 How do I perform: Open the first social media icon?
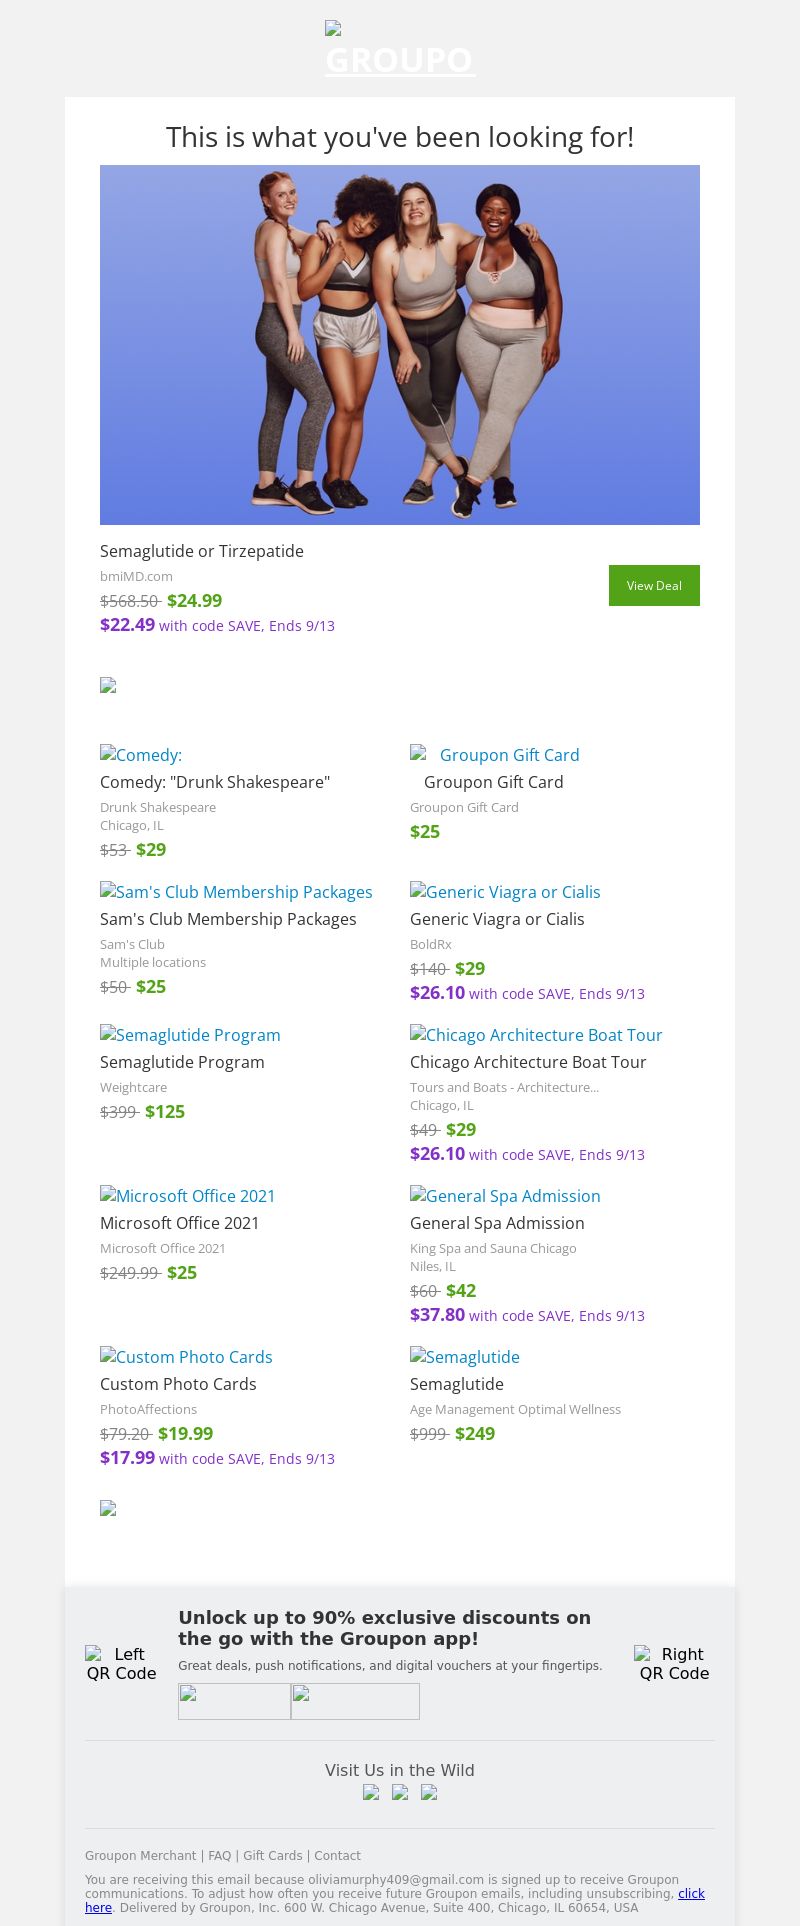coord(371,1792)
